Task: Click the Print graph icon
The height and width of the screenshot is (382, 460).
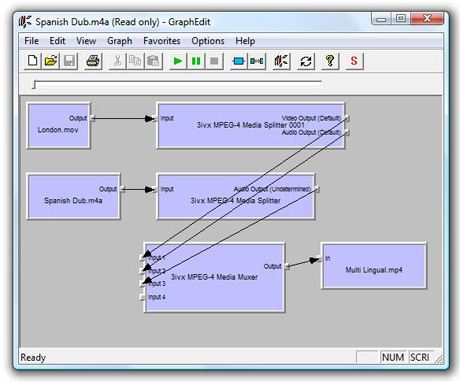Action: pyautogui.click(x=93, y=61)
